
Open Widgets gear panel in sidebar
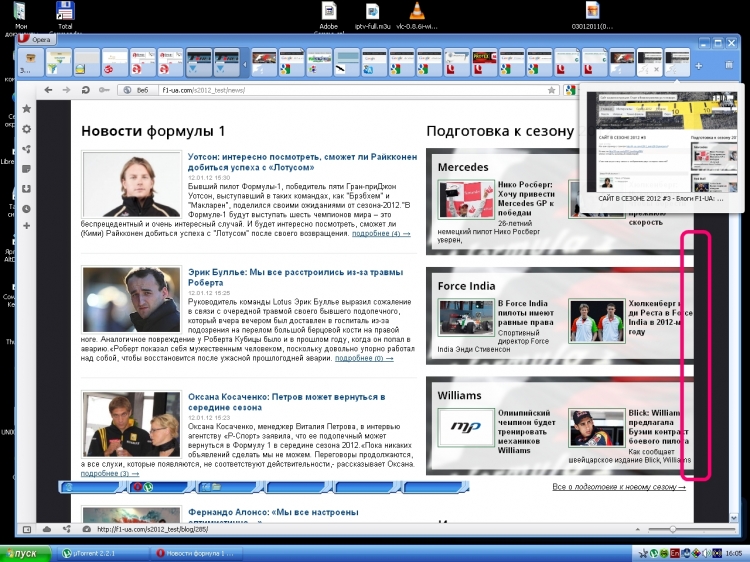[27, 129]
